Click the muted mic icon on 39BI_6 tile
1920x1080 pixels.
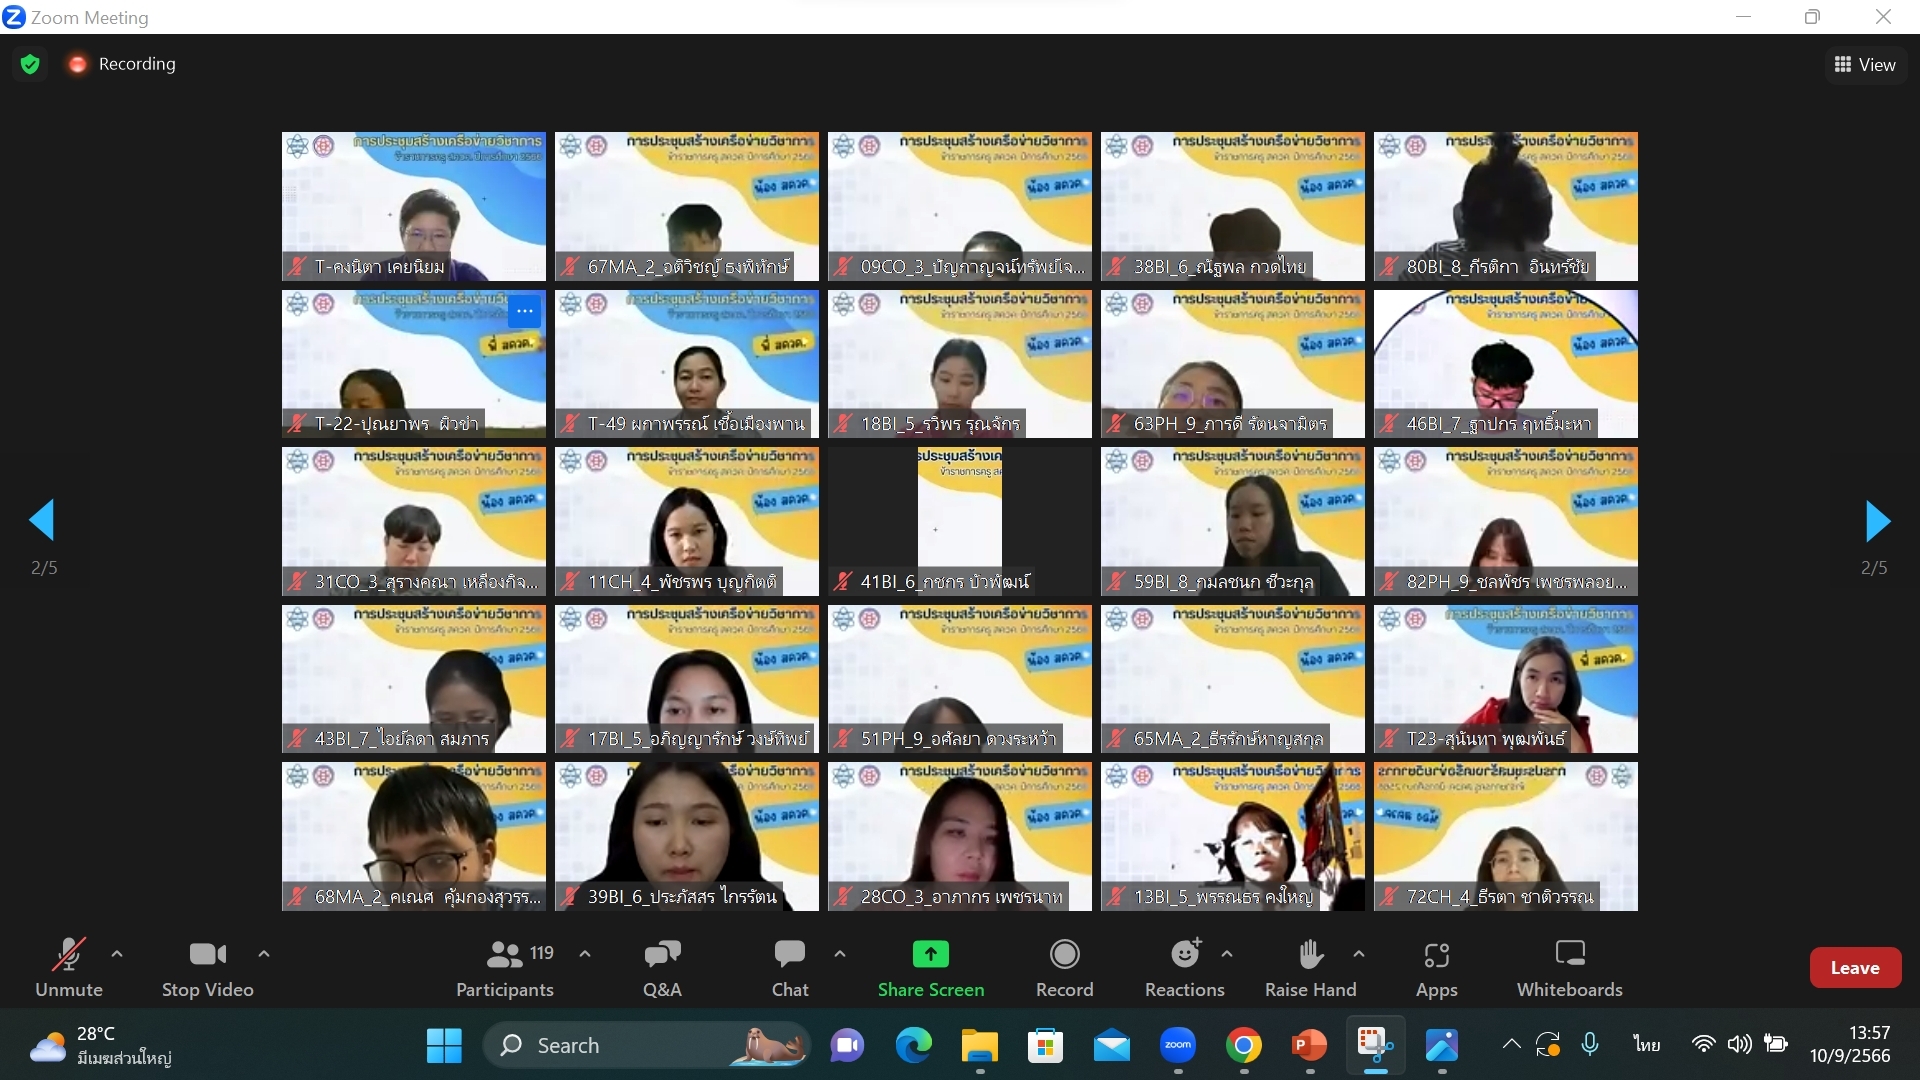pos(570,897)
